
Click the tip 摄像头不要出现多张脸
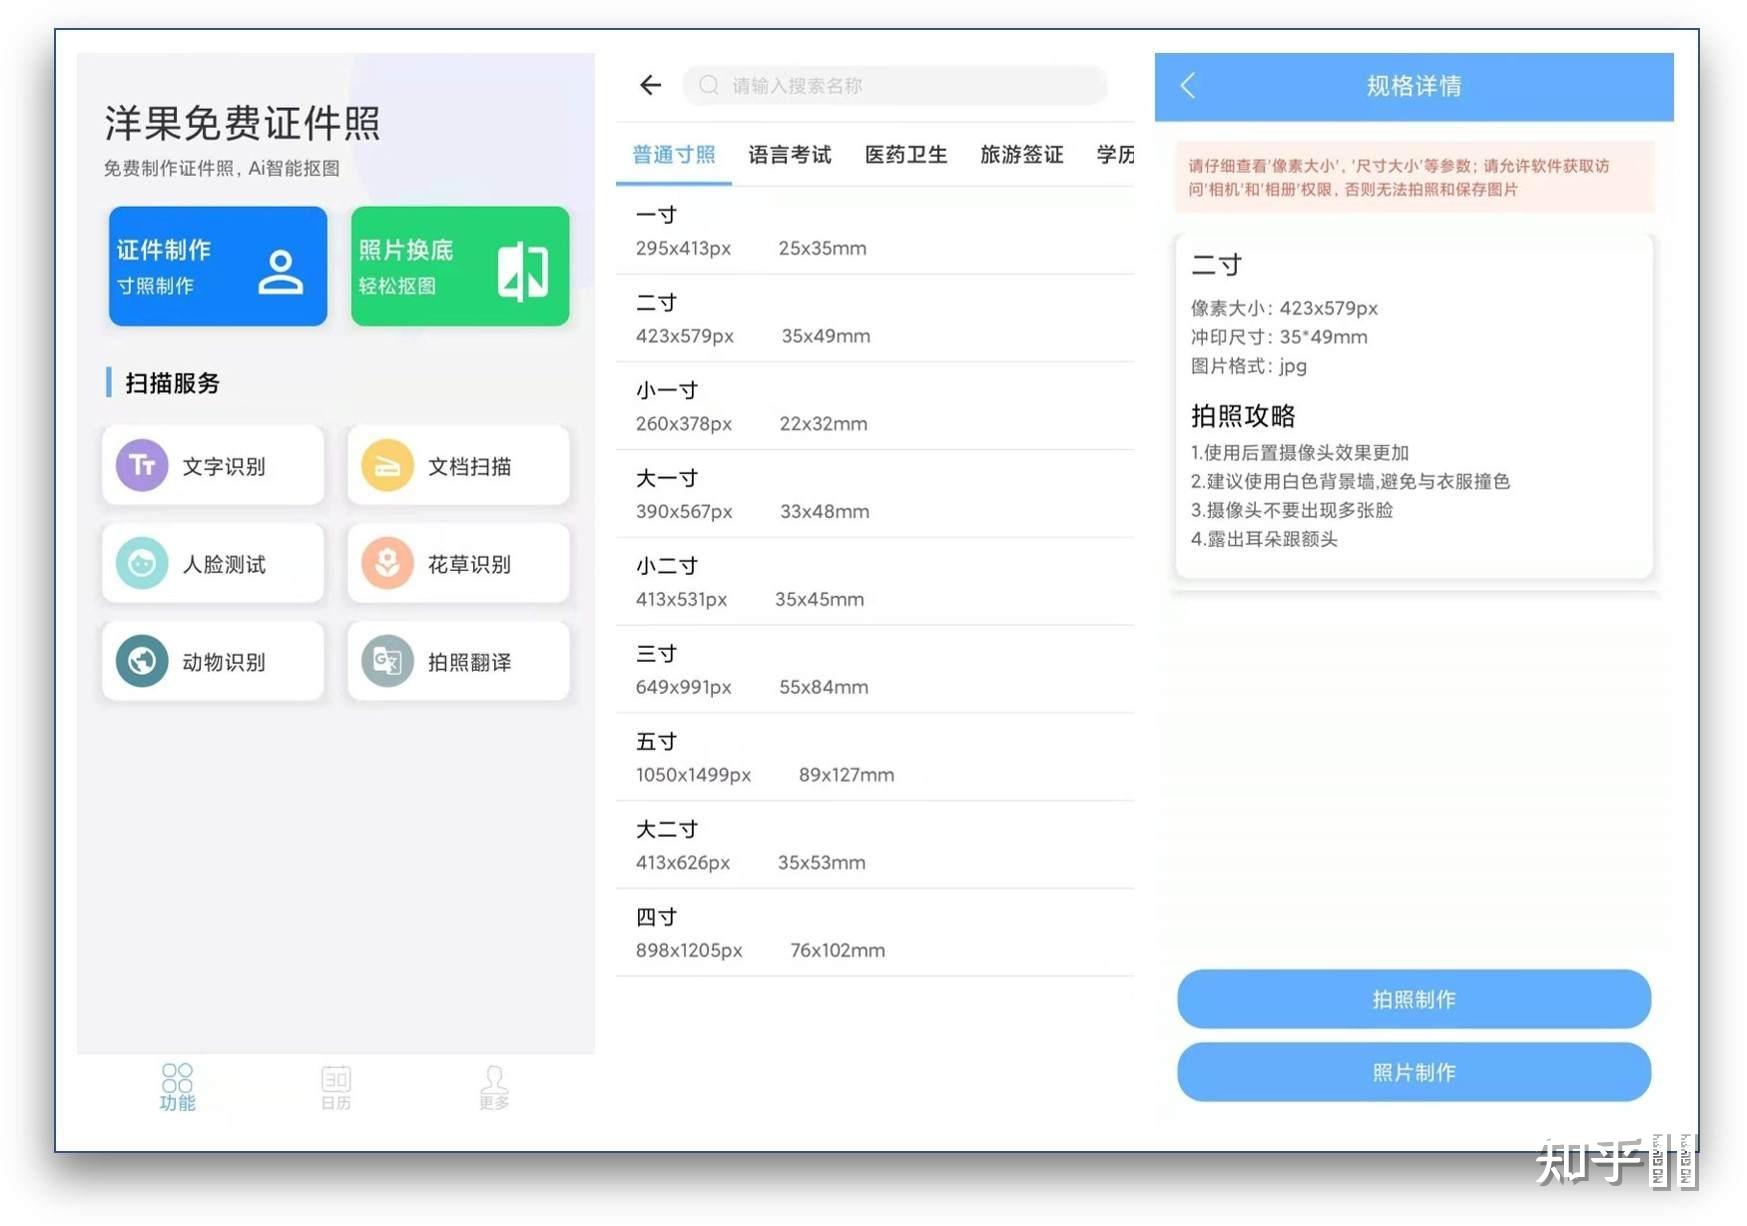[1292, 510]
